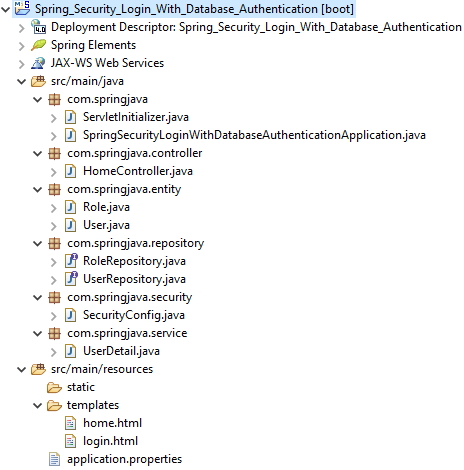Collapse the com.springjava.service package
Screen dimensions: 464x470
[38, 333]
